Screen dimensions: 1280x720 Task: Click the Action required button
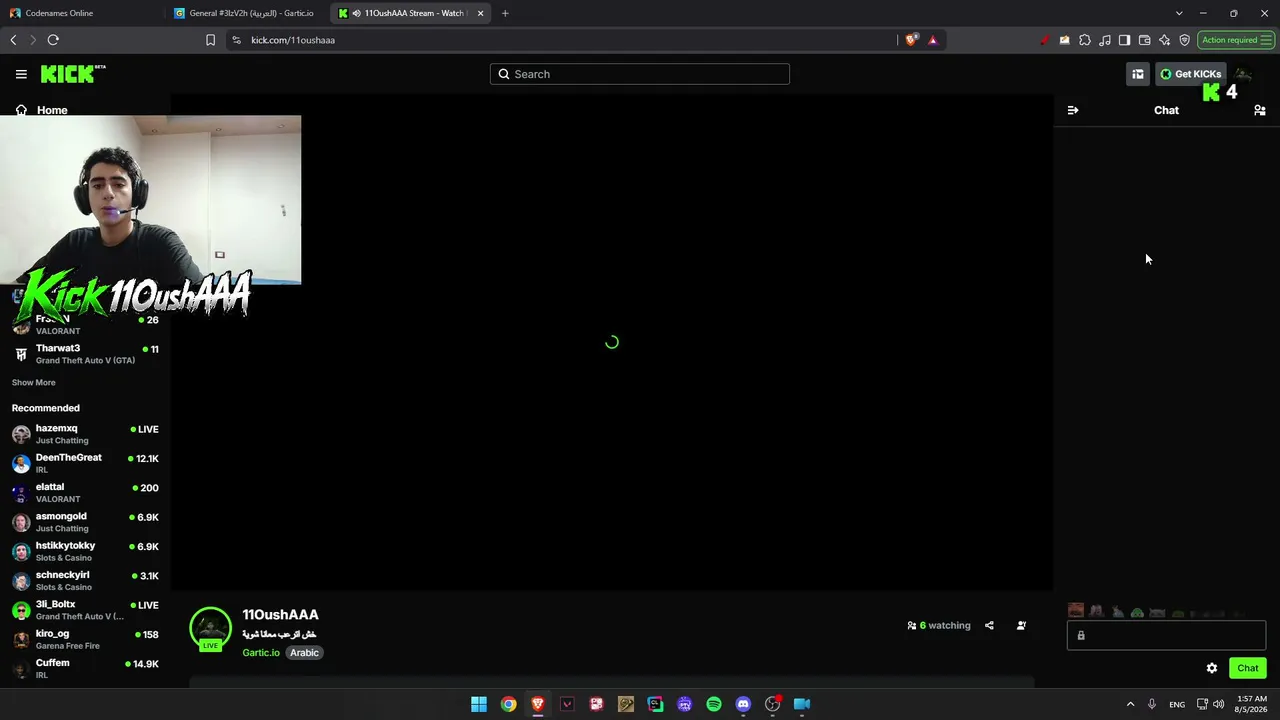tap(1236, 40)
